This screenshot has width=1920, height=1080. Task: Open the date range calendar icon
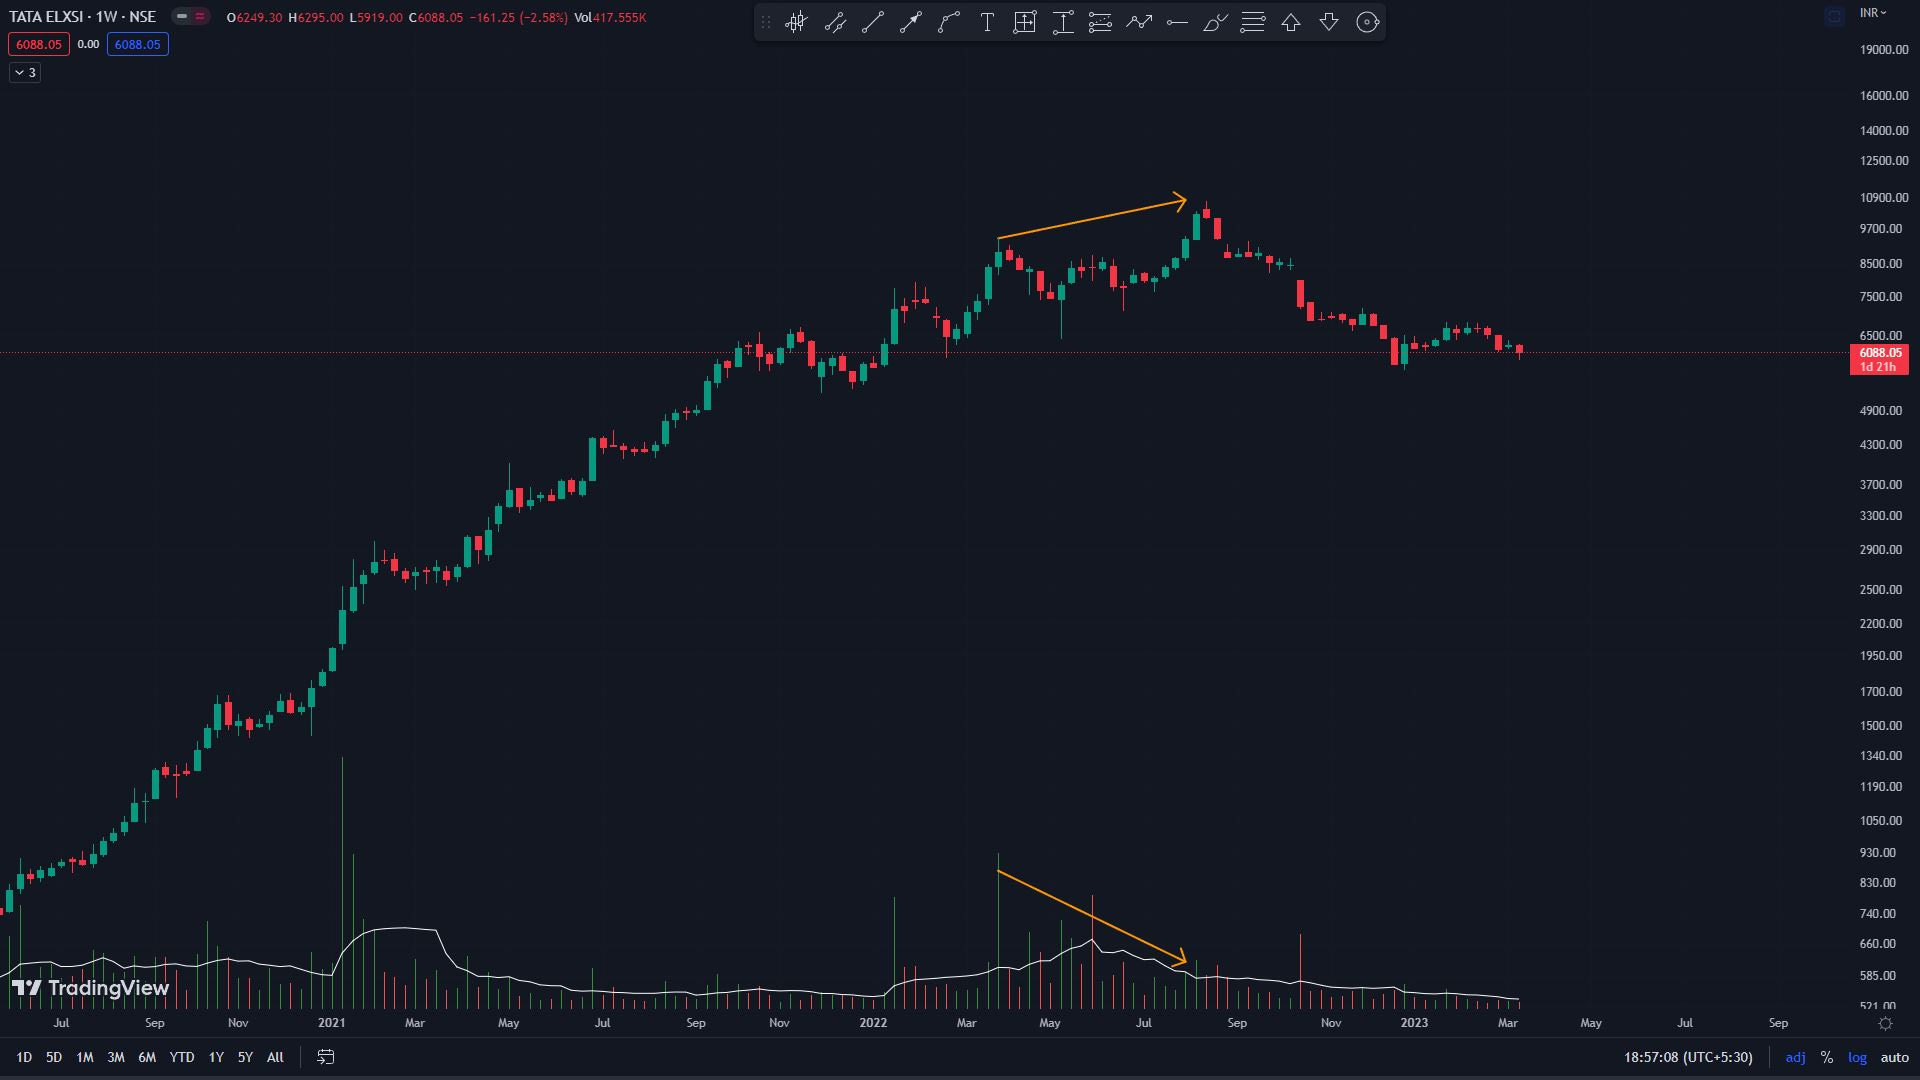(326, 1057)
